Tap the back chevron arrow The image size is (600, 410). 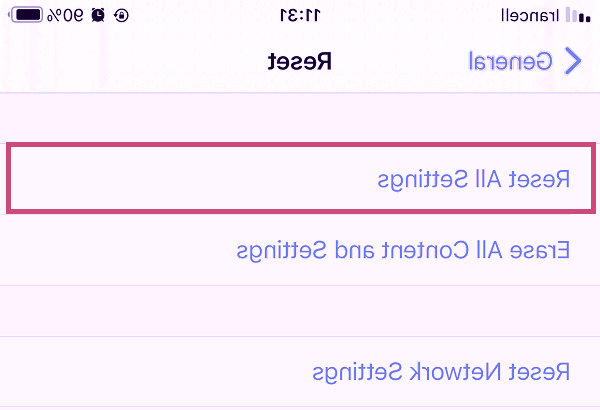[573, 61]
